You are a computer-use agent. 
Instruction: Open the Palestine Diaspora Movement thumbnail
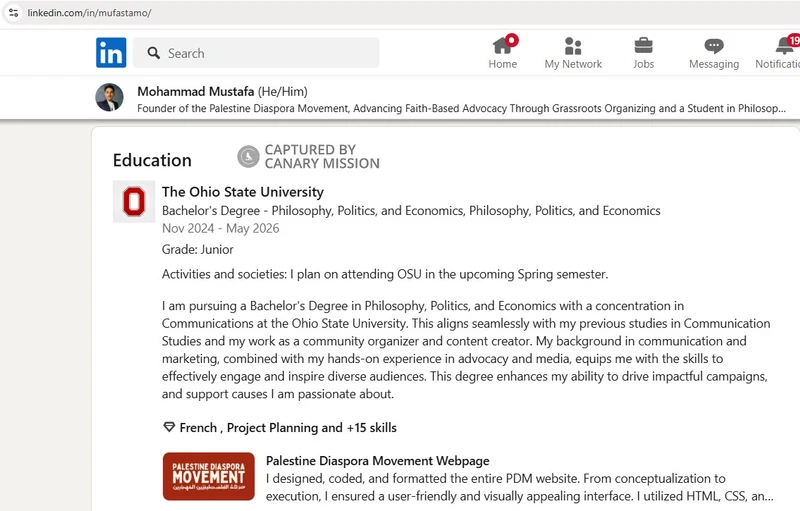point(209,476)
